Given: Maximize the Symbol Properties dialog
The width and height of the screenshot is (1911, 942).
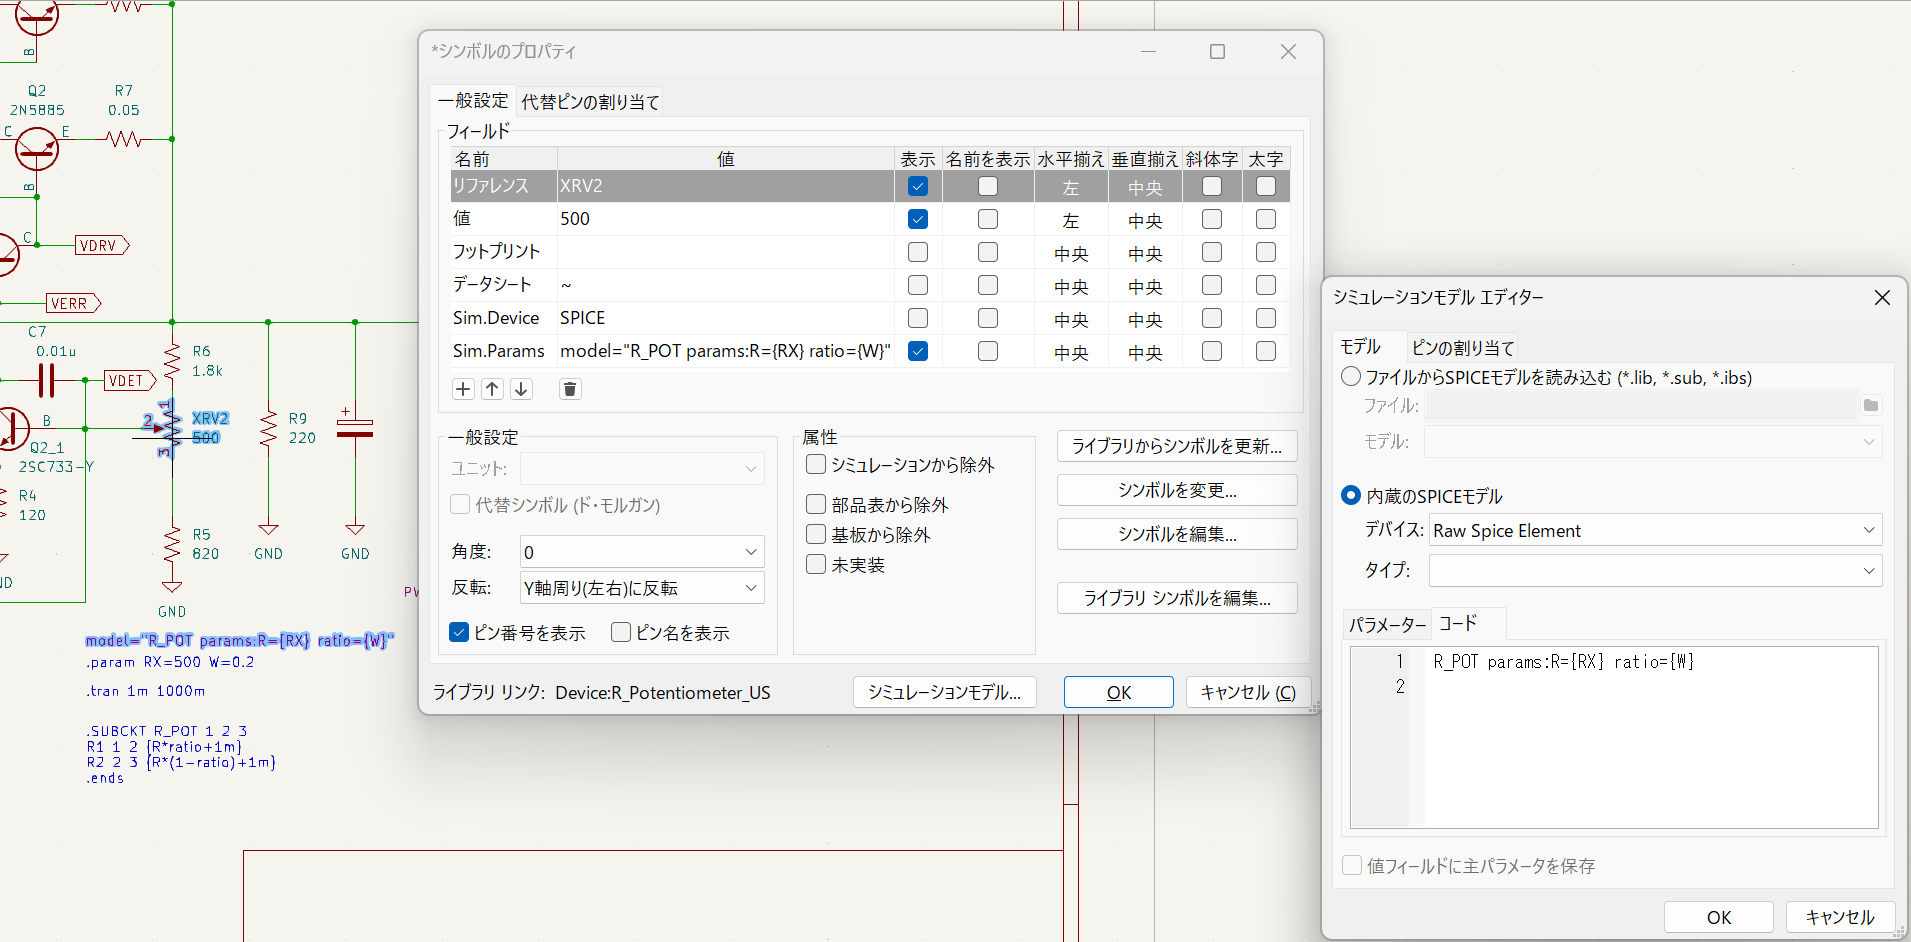Looking at the screenshot, I should click(x=1217, y=51).
